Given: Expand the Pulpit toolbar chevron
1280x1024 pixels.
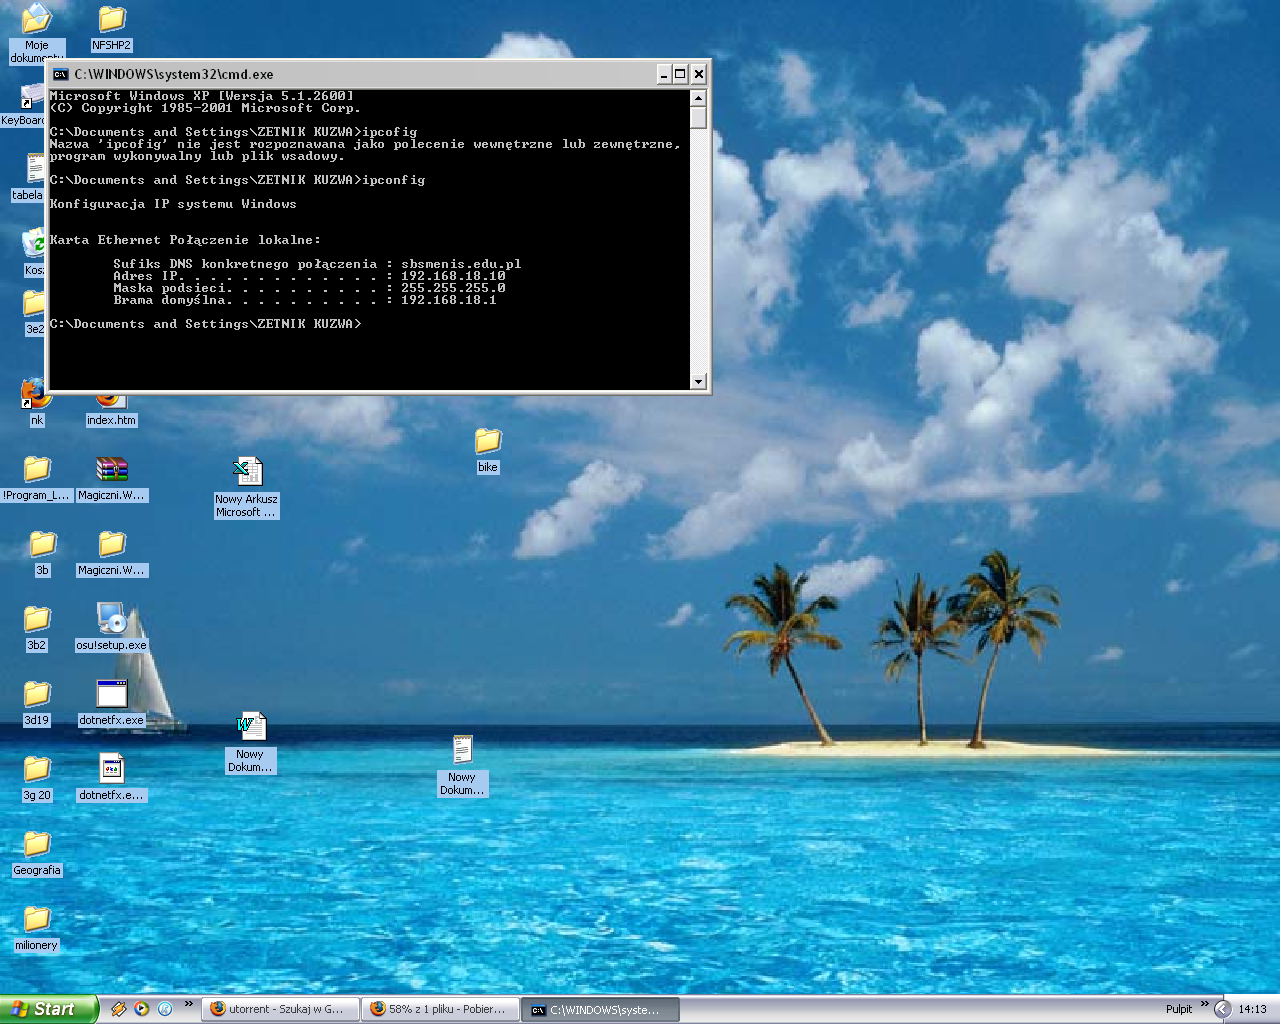Looking at the screenshot, I should 1204,1004.
